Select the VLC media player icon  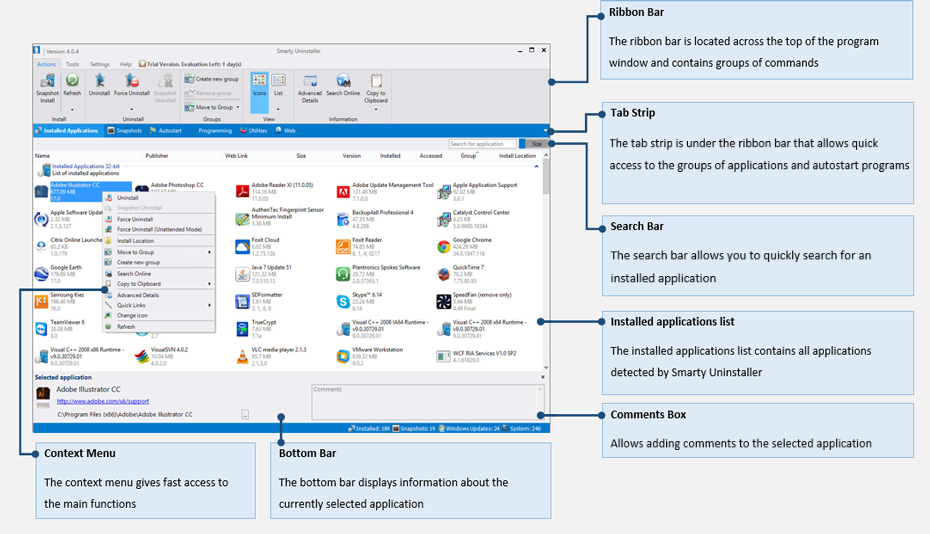242,357
